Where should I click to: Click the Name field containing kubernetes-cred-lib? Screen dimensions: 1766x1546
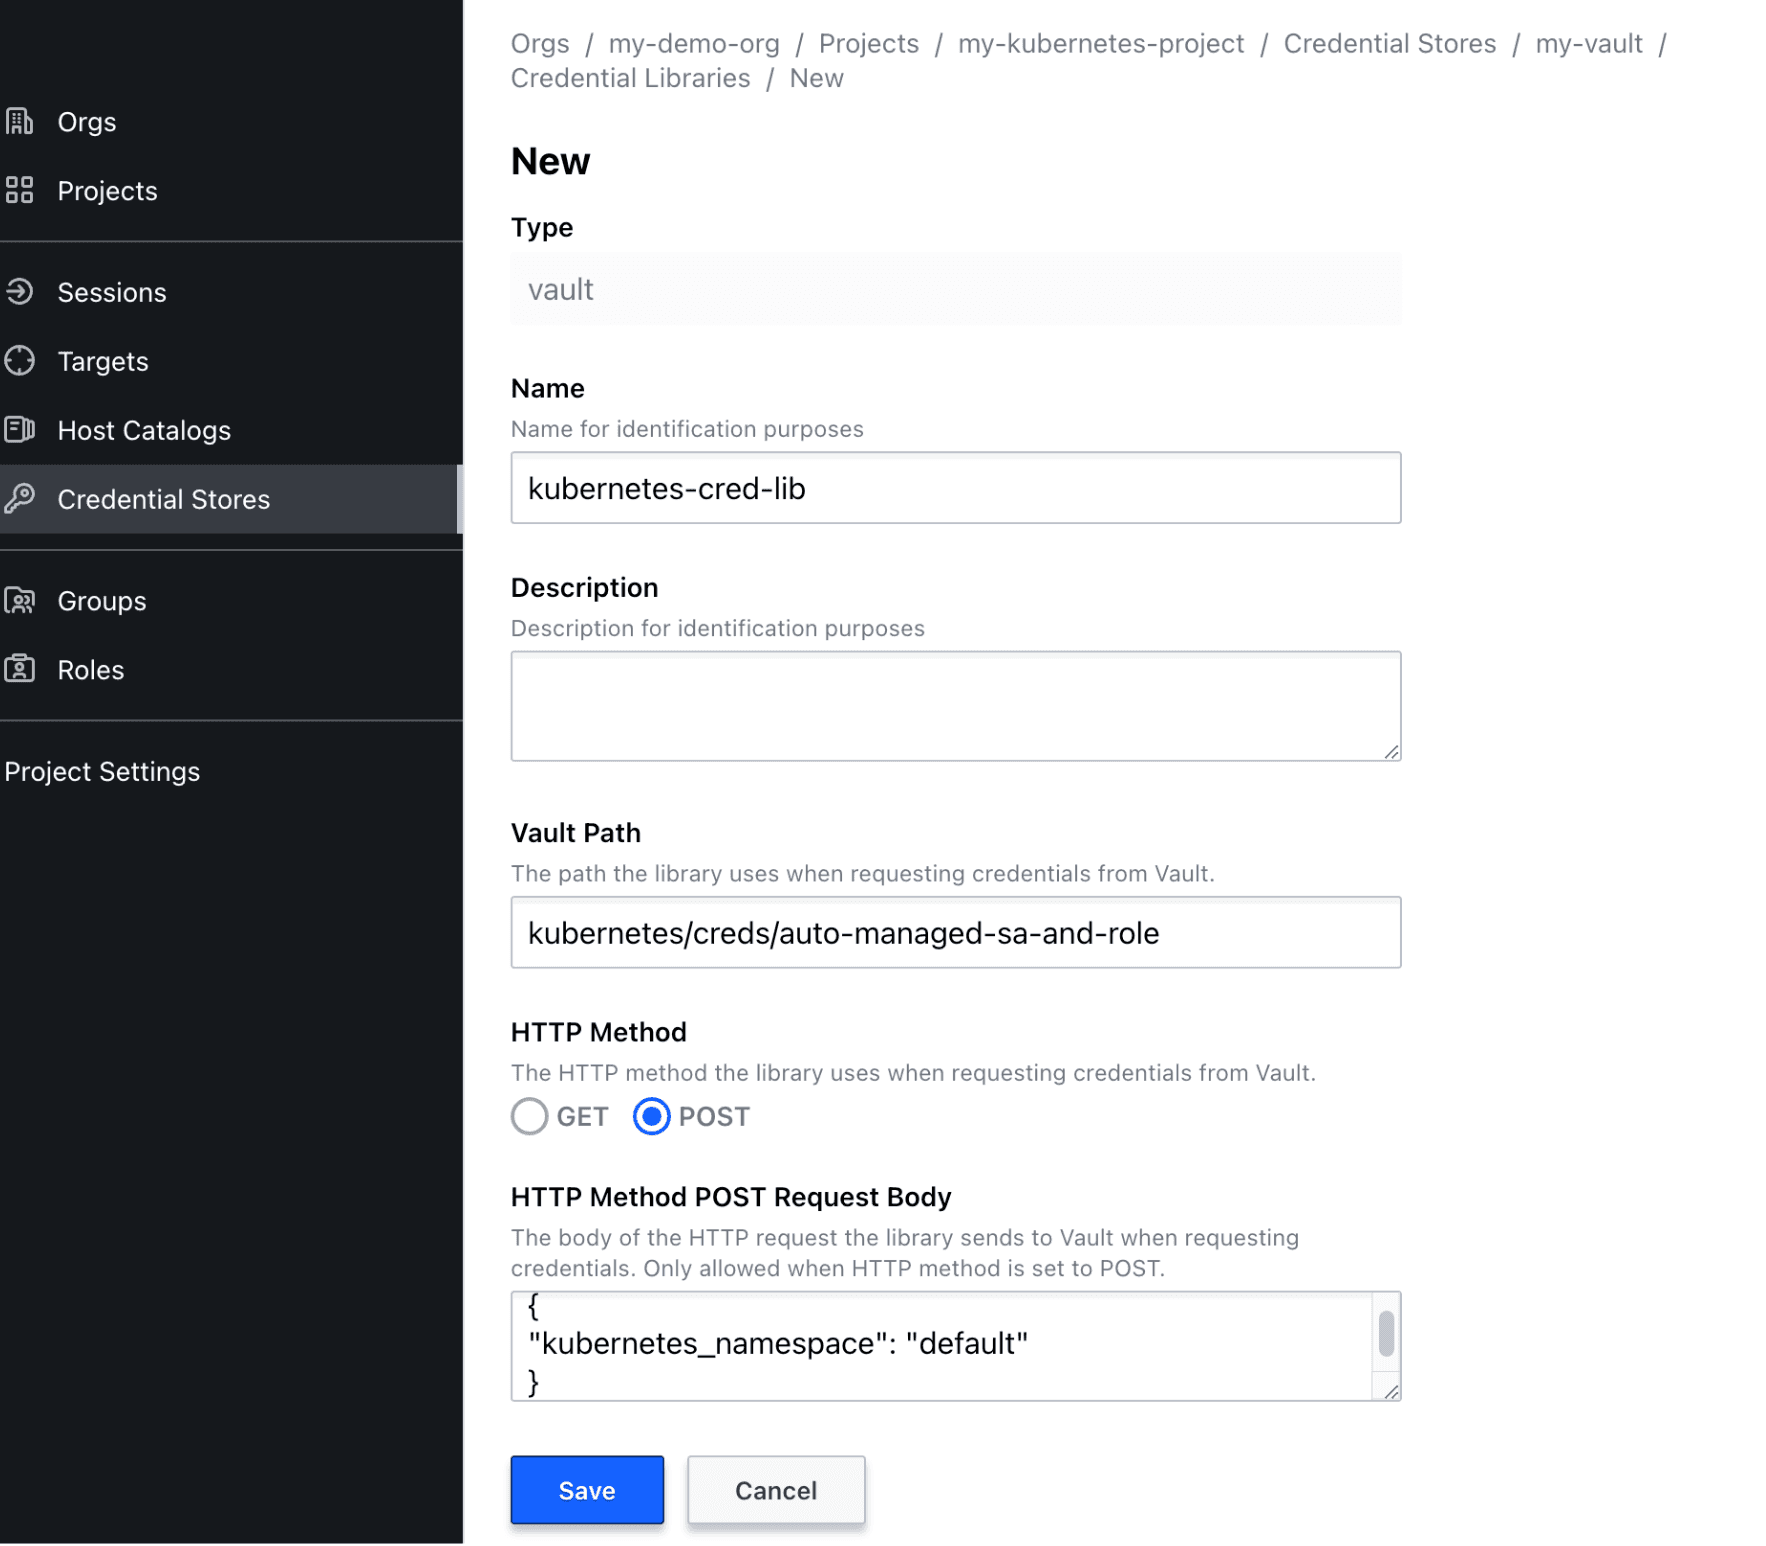click(x=955, y=488)
